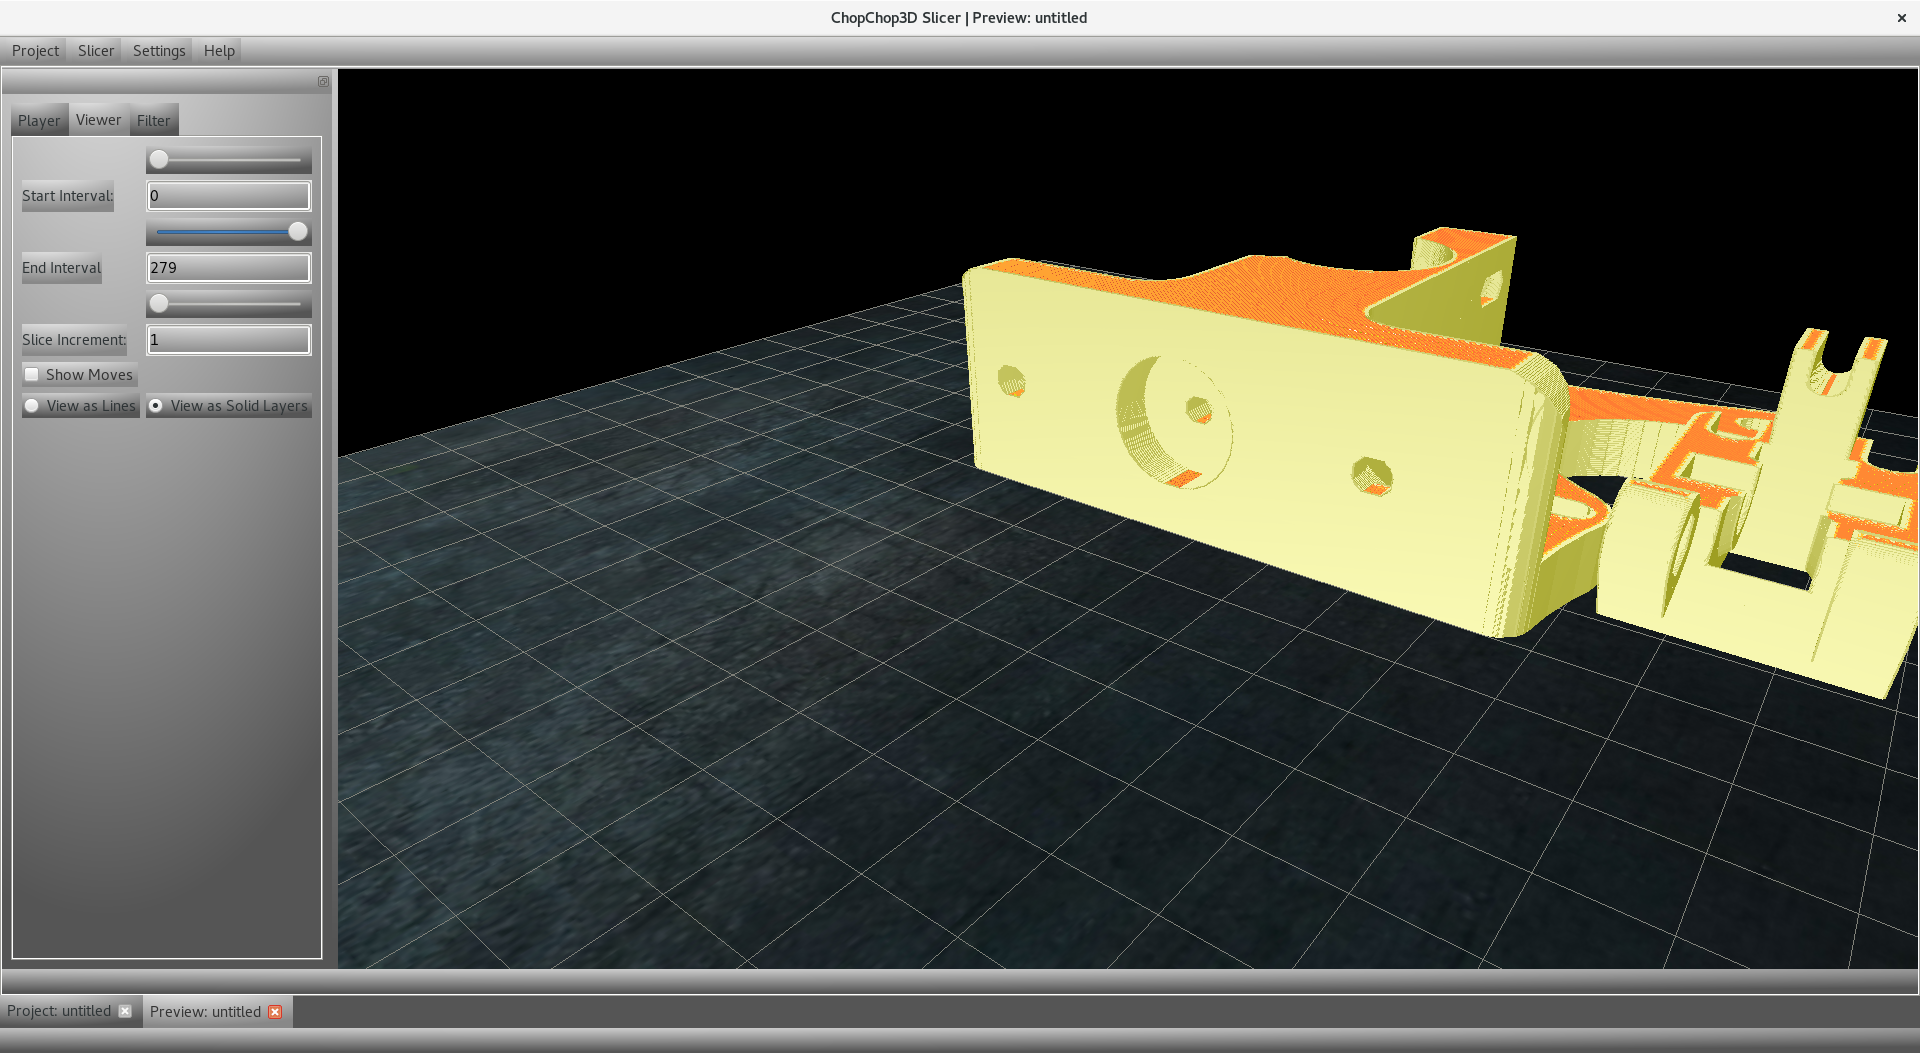
Task: Open the Project menu
Action: pos(35,51)
